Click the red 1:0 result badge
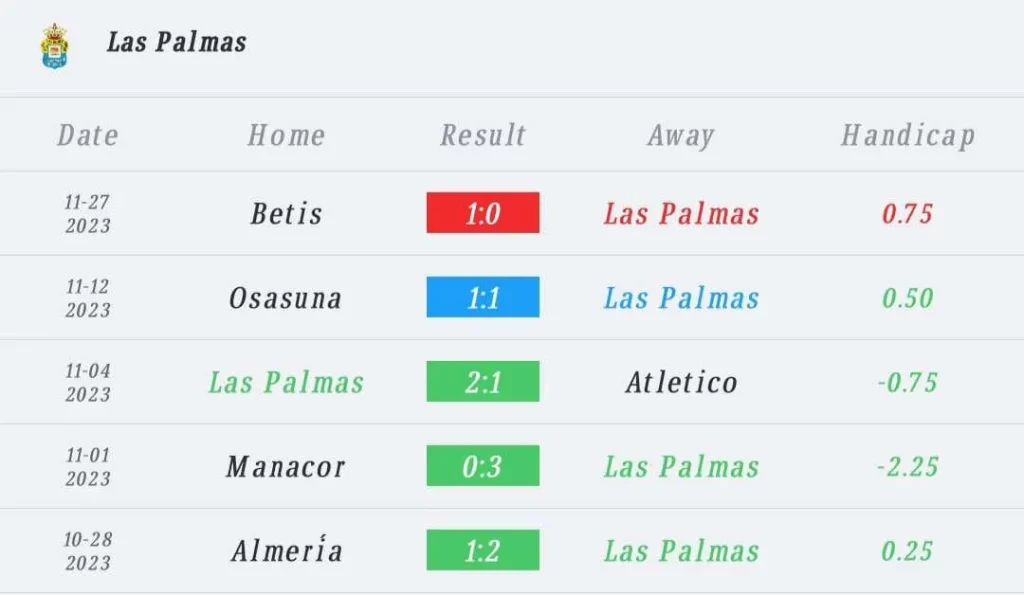 click(x=483, y=213)
